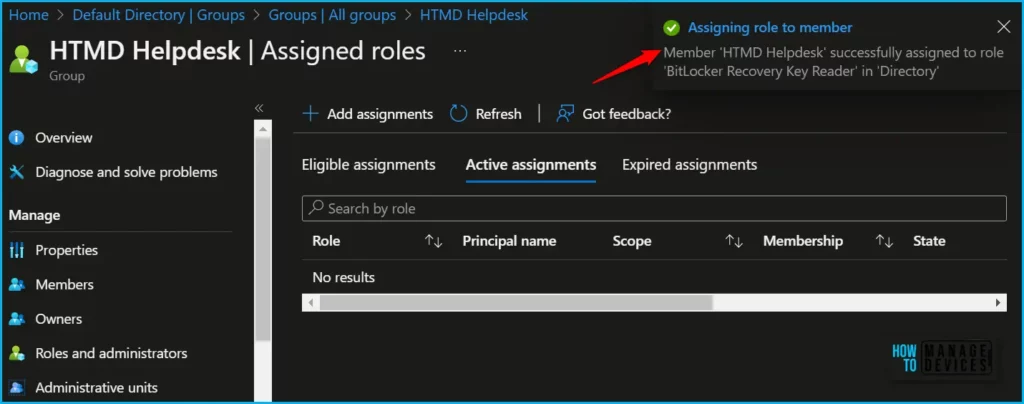1024x404 pixels.
Task: Dismiss the Assigning role notification
Action: (x=1004, y=27)
